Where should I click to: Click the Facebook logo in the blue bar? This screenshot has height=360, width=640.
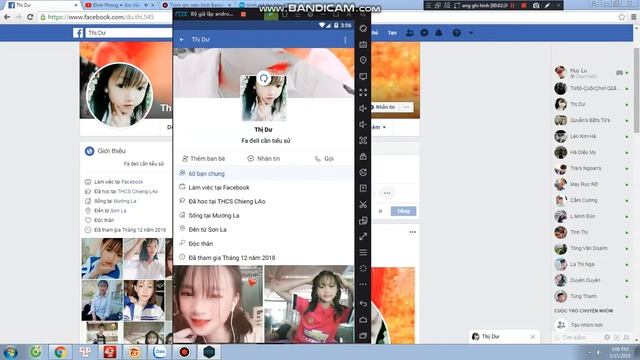click(x=78, y=33)
